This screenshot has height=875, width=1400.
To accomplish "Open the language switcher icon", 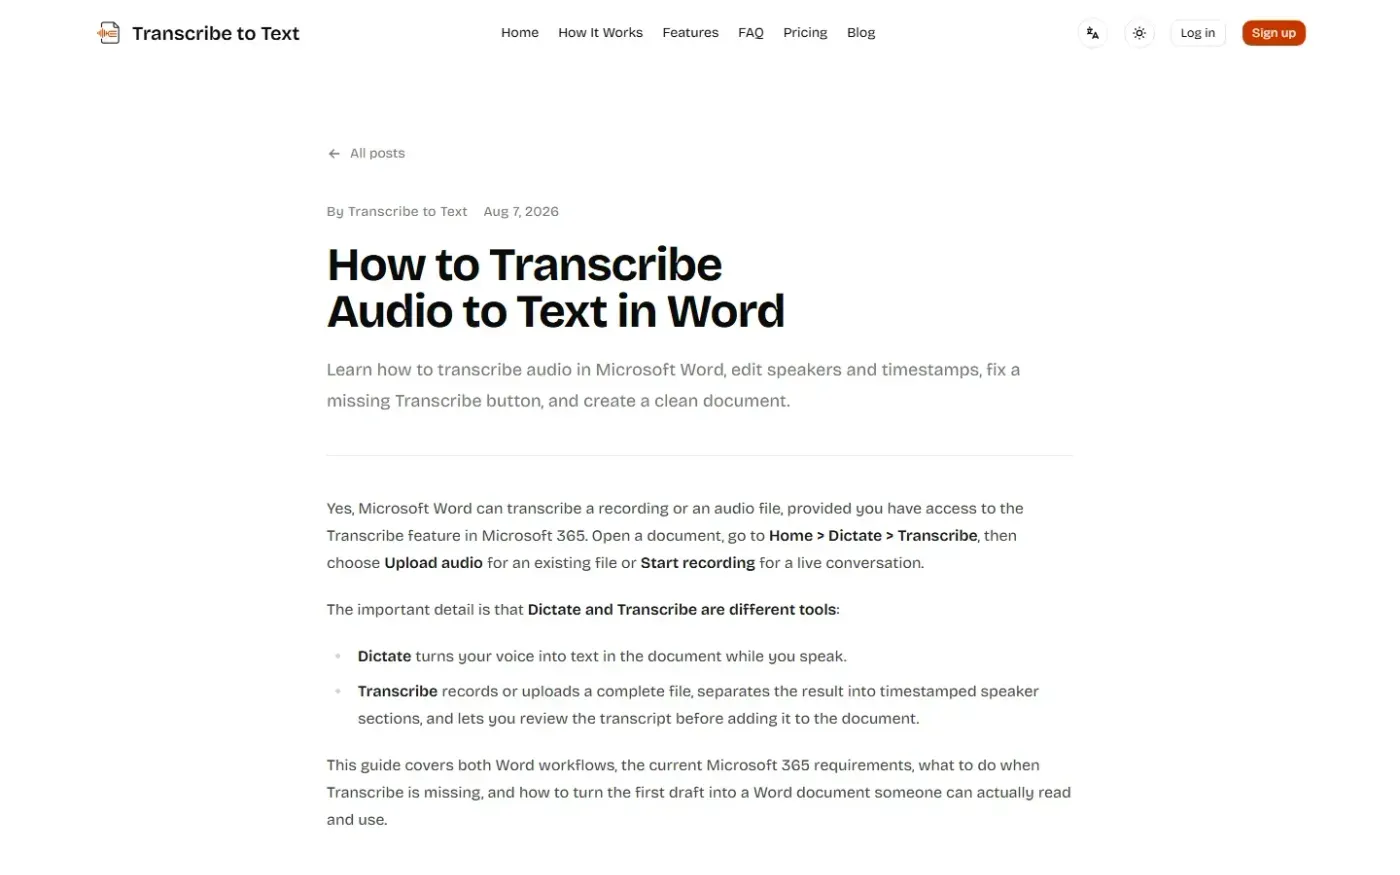I will (x=1092, y=33).
